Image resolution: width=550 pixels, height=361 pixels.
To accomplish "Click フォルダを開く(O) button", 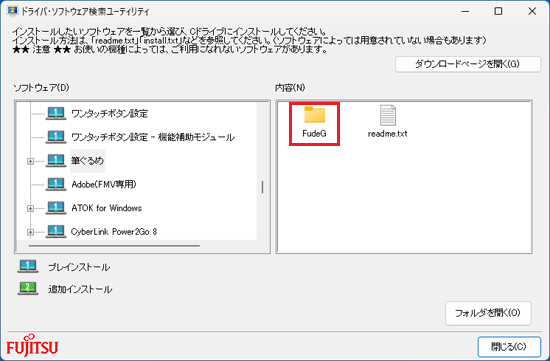I will coord(488,313).
